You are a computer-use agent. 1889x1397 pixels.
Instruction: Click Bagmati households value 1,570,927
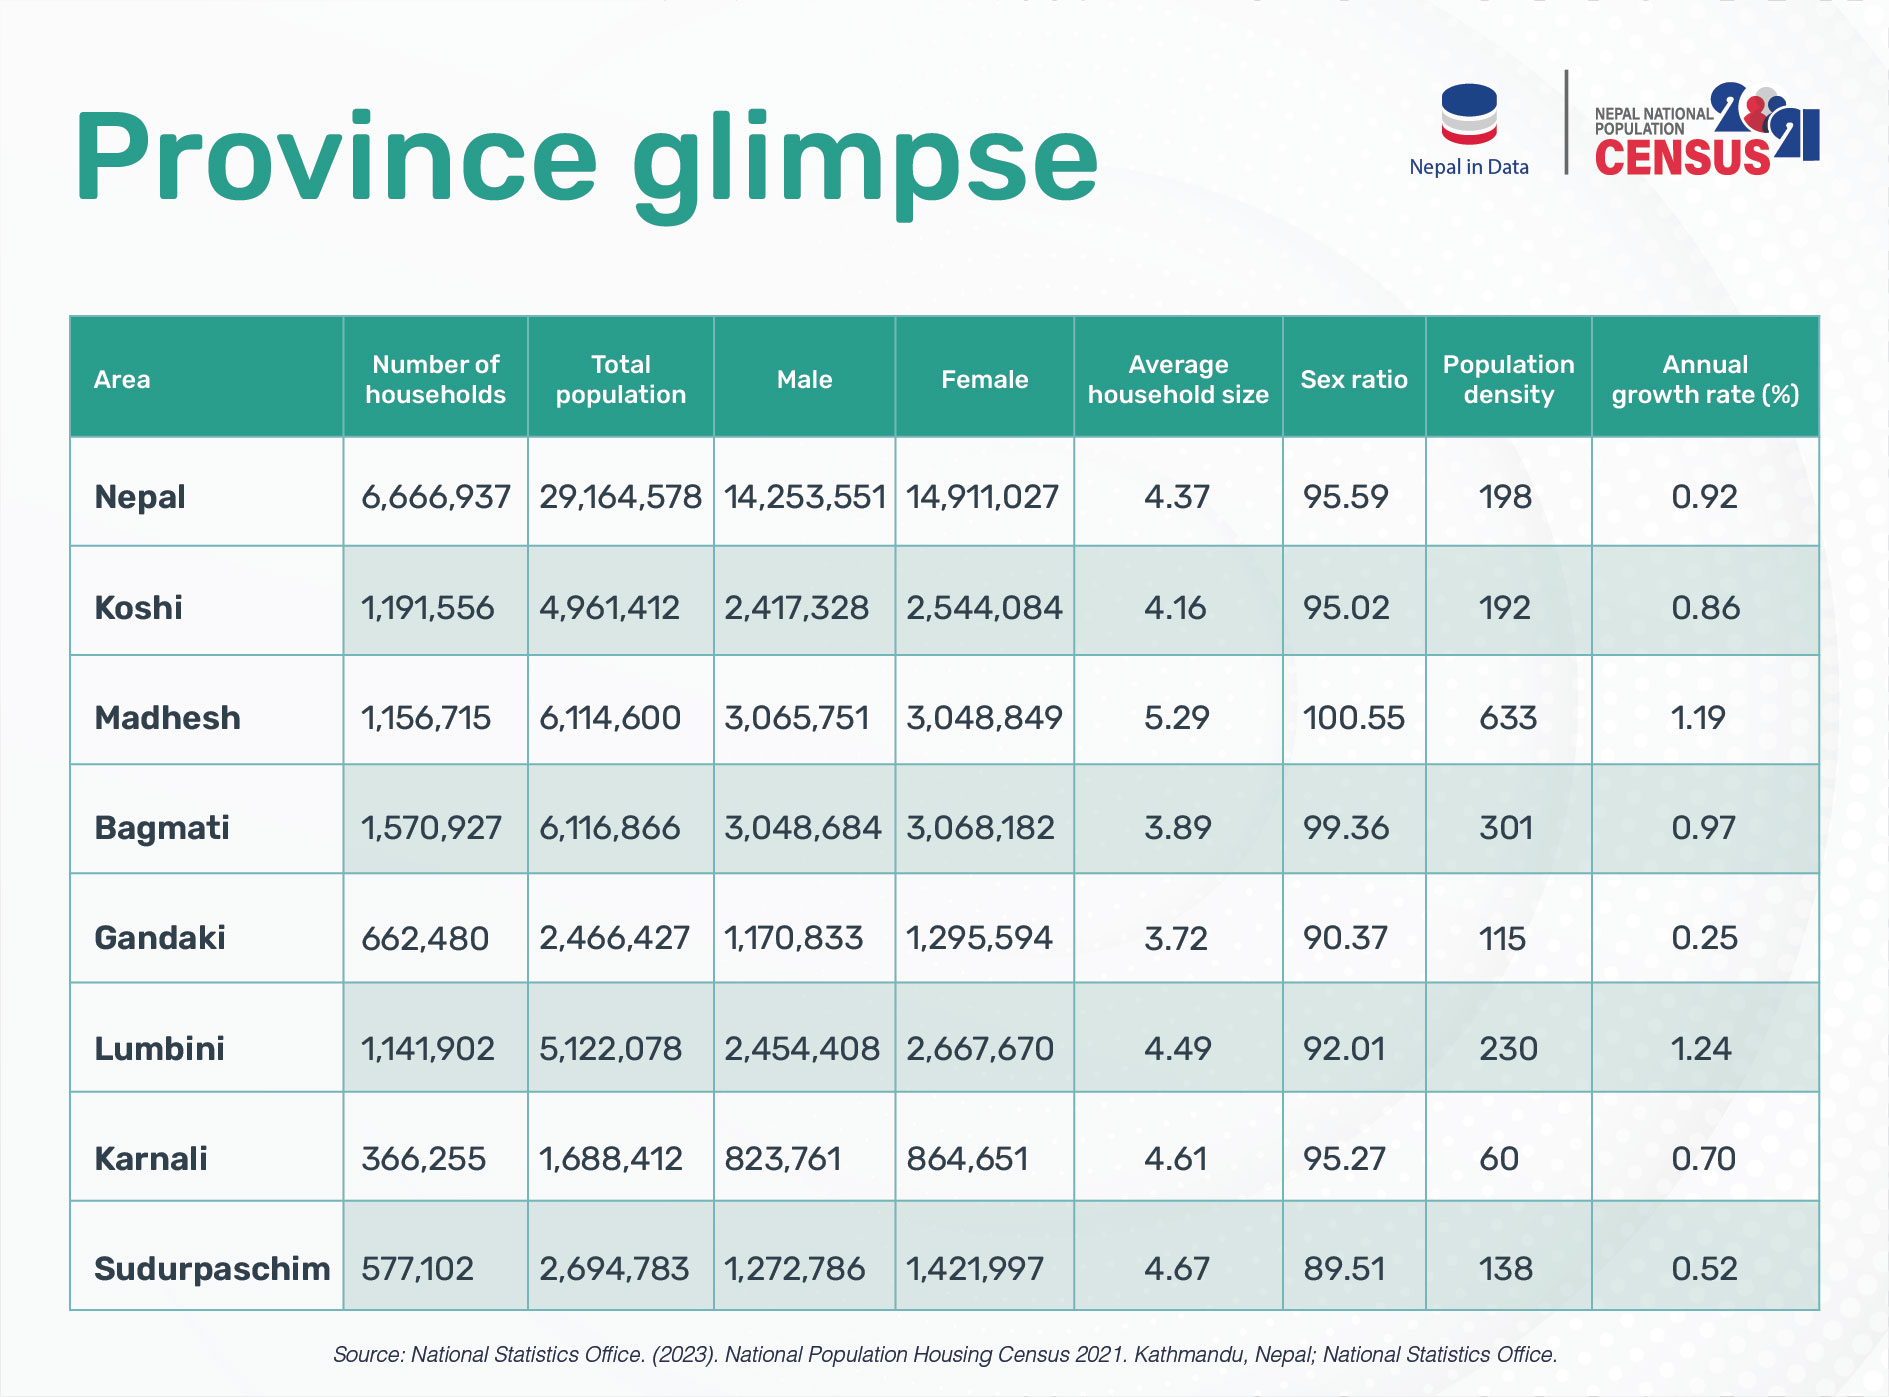432,828
